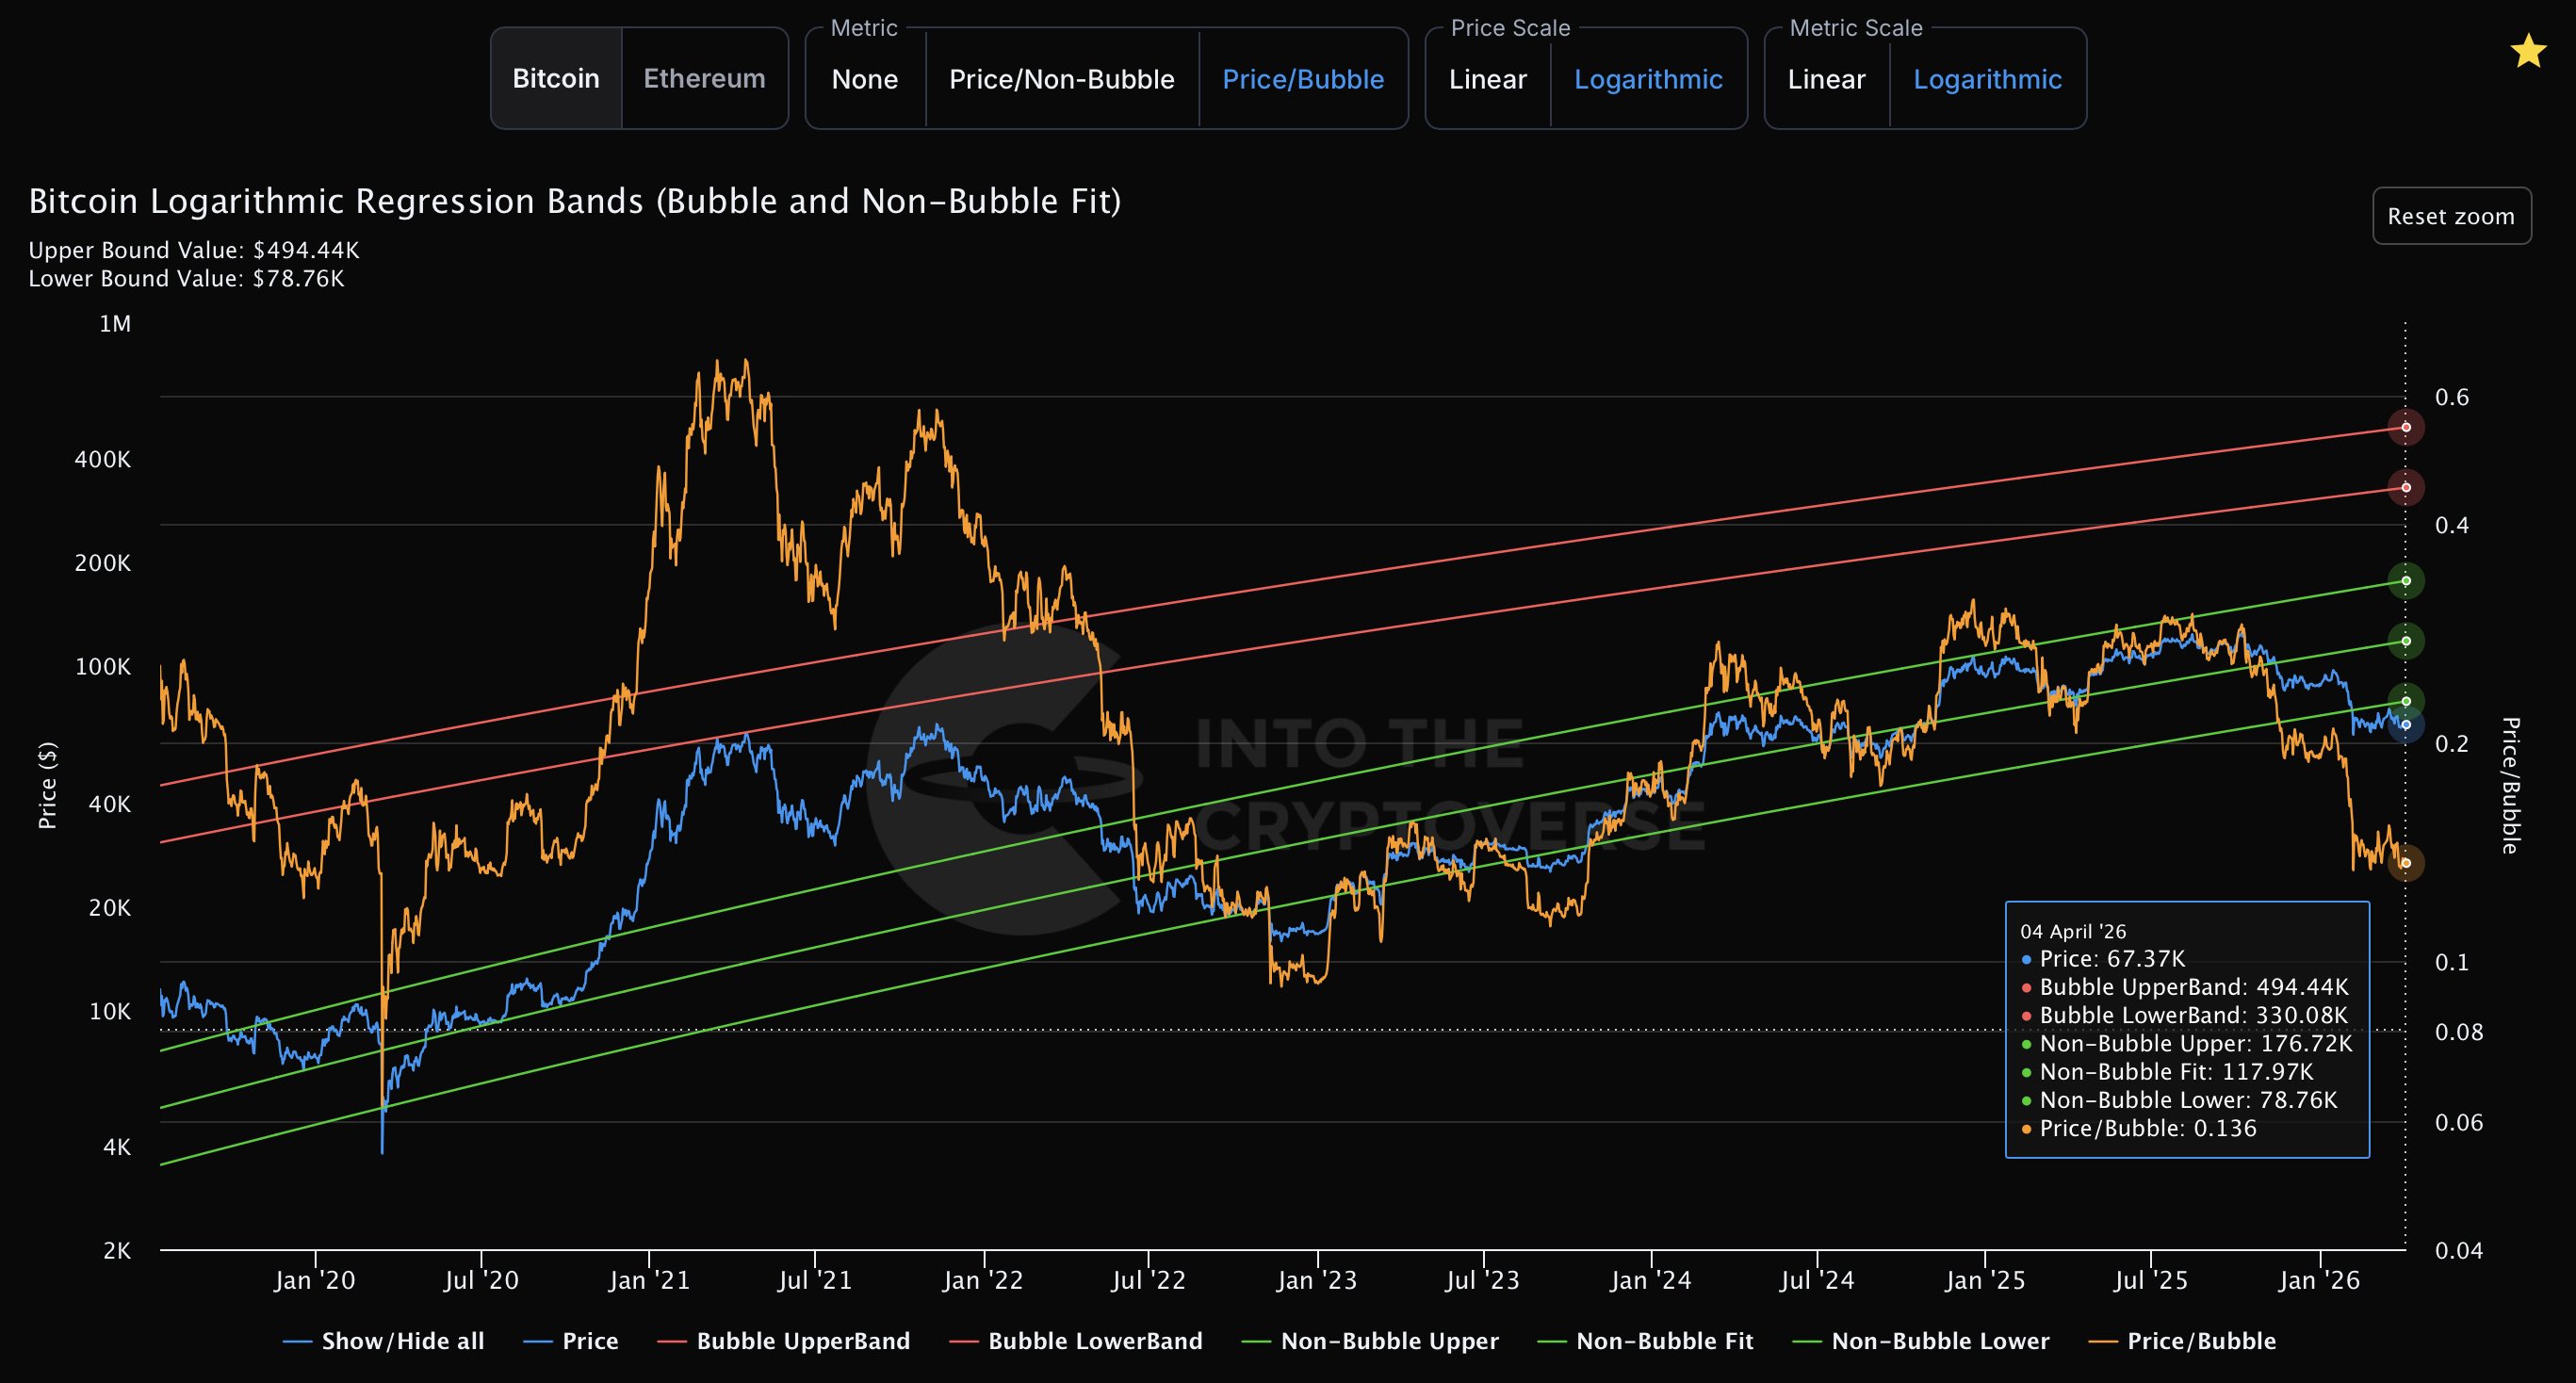Image resolution: width=2576 pixels, height=1383 pixels.
Task: Hide the Non-Bubble Upper line
Action: (1389, 1341)
